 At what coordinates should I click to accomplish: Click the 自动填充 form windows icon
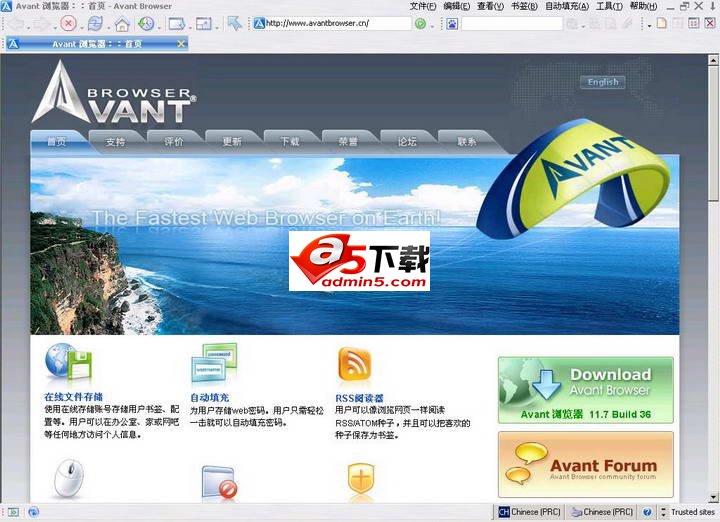pos(214,363)
